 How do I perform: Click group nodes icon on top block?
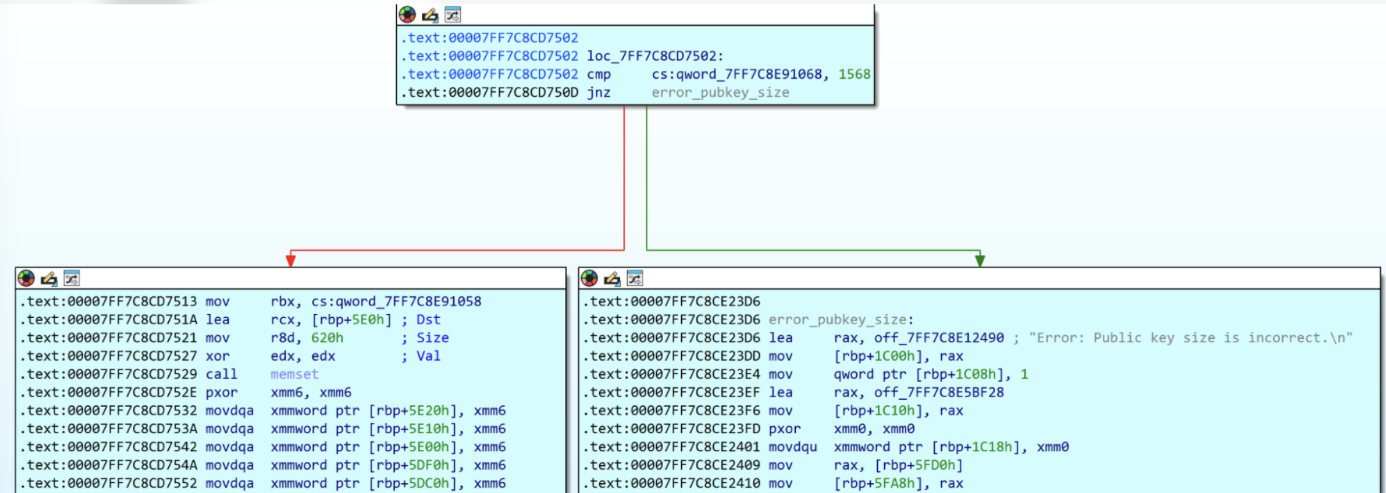(x=452, y=15)
